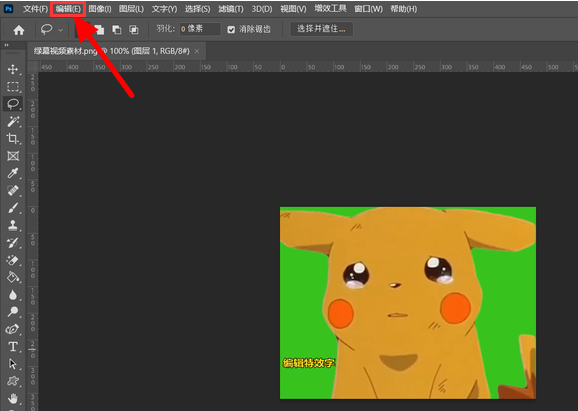Choose Add to selection mode icon
Viewport: 578px width, 411px height.
tap(99, 29)
